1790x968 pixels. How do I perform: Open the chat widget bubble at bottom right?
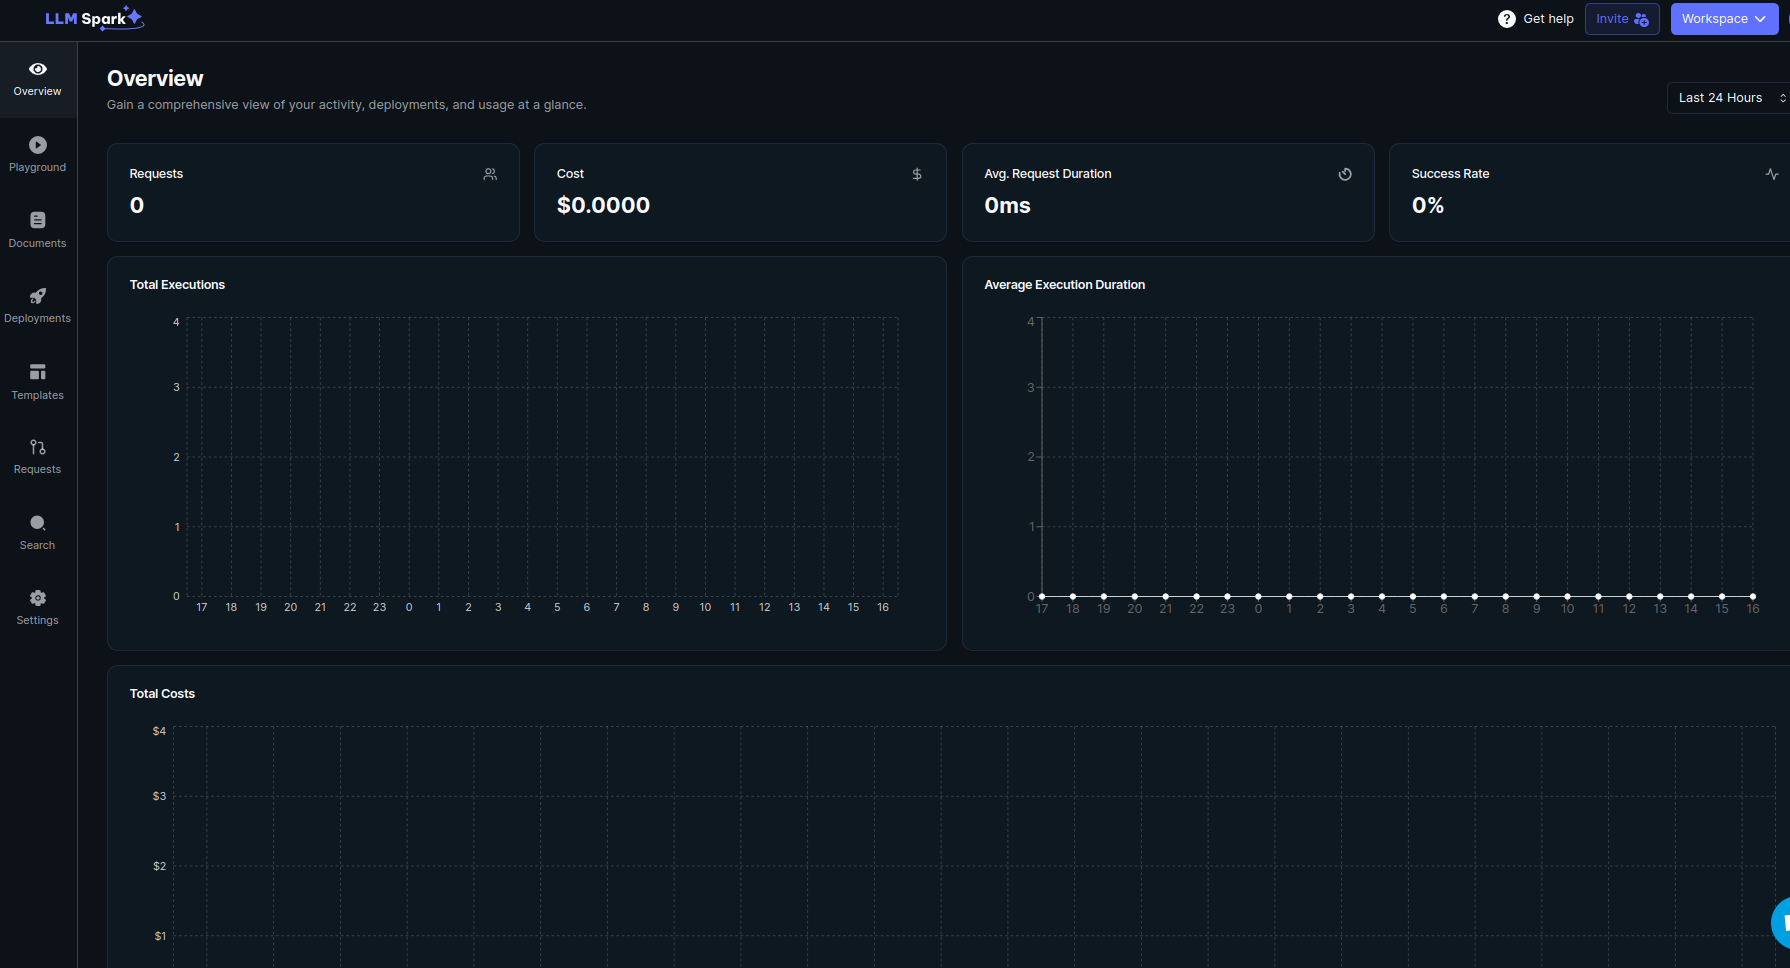coord(1780,922)
